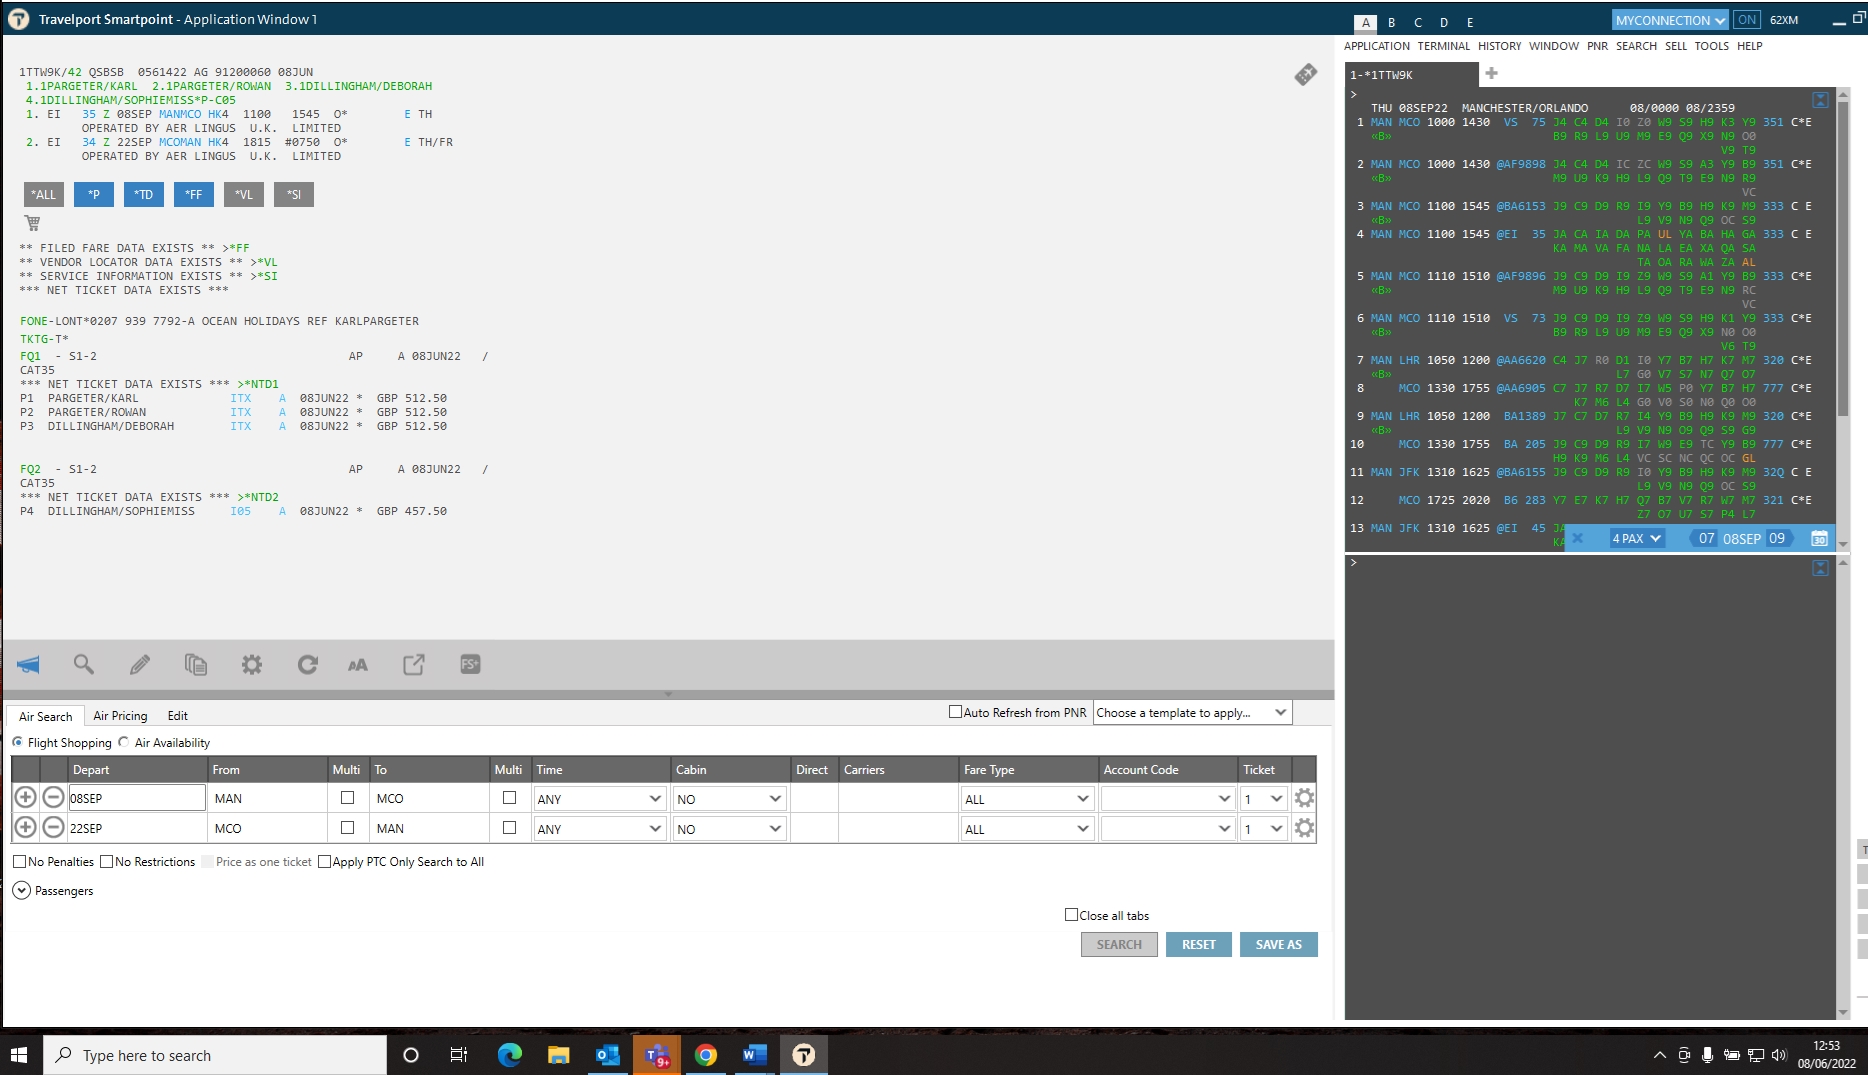
Task: Open Outlook from taskbar
Action: [607, 1055]
